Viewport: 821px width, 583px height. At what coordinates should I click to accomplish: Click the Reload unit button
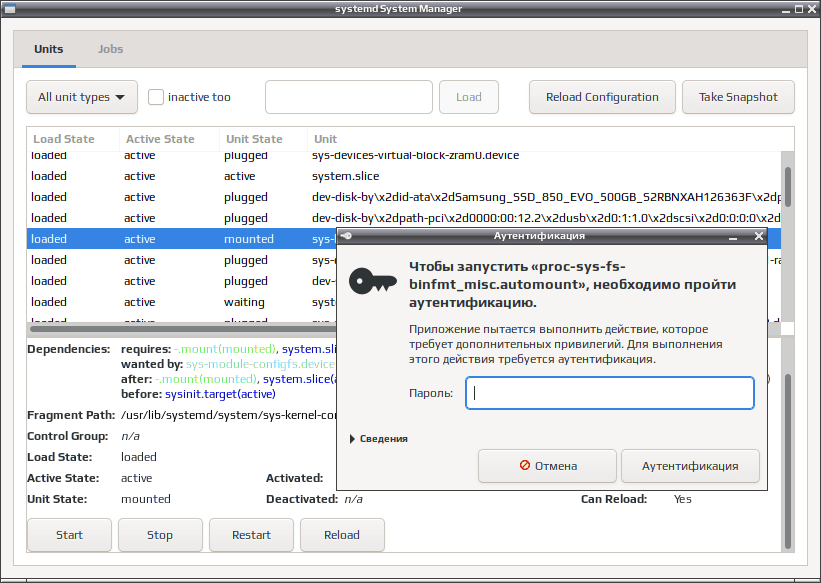click(342, 535)
